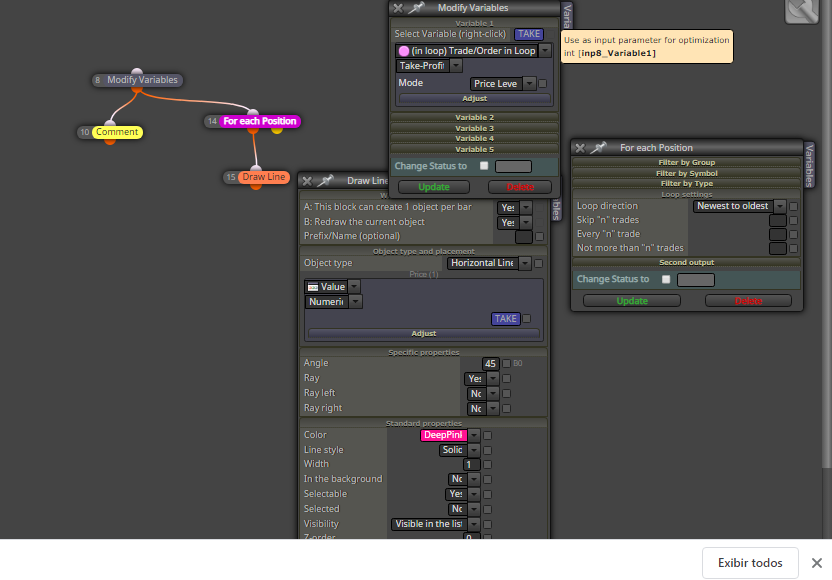Select the Draw Line block 15

click(x=257, y=177)
